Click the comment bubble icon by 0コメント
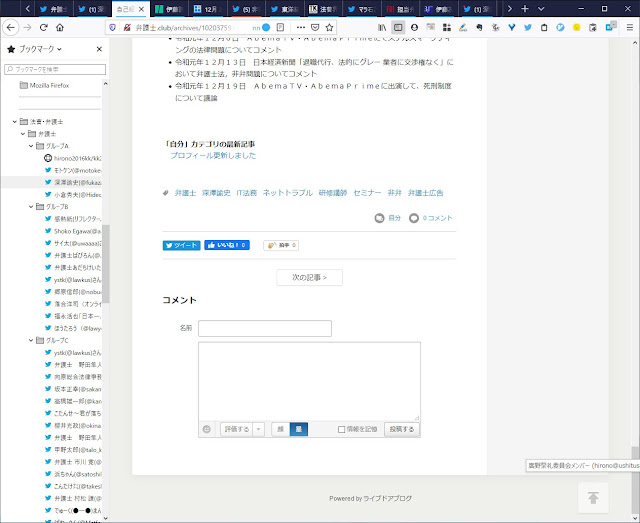 tap(414, 218)
